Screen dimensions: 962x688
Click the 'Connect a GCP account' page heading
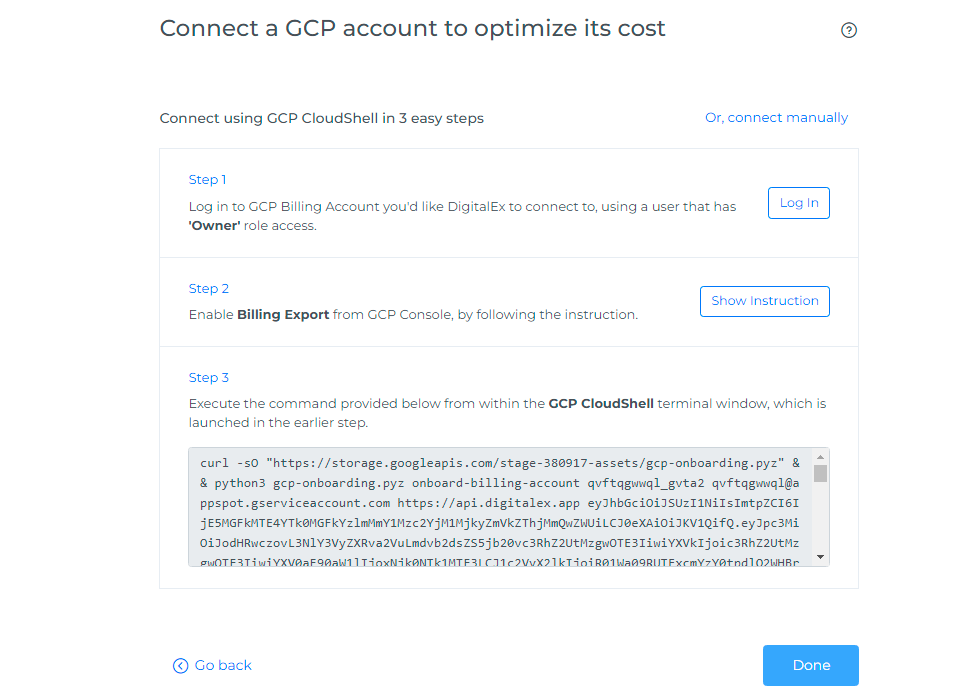tap(412, 28)
